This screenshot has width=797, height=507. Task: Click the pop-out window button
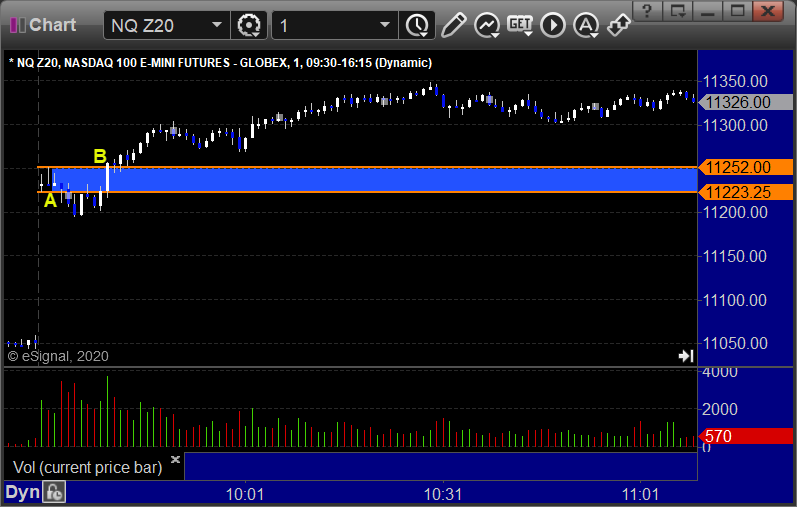point(678,11)
